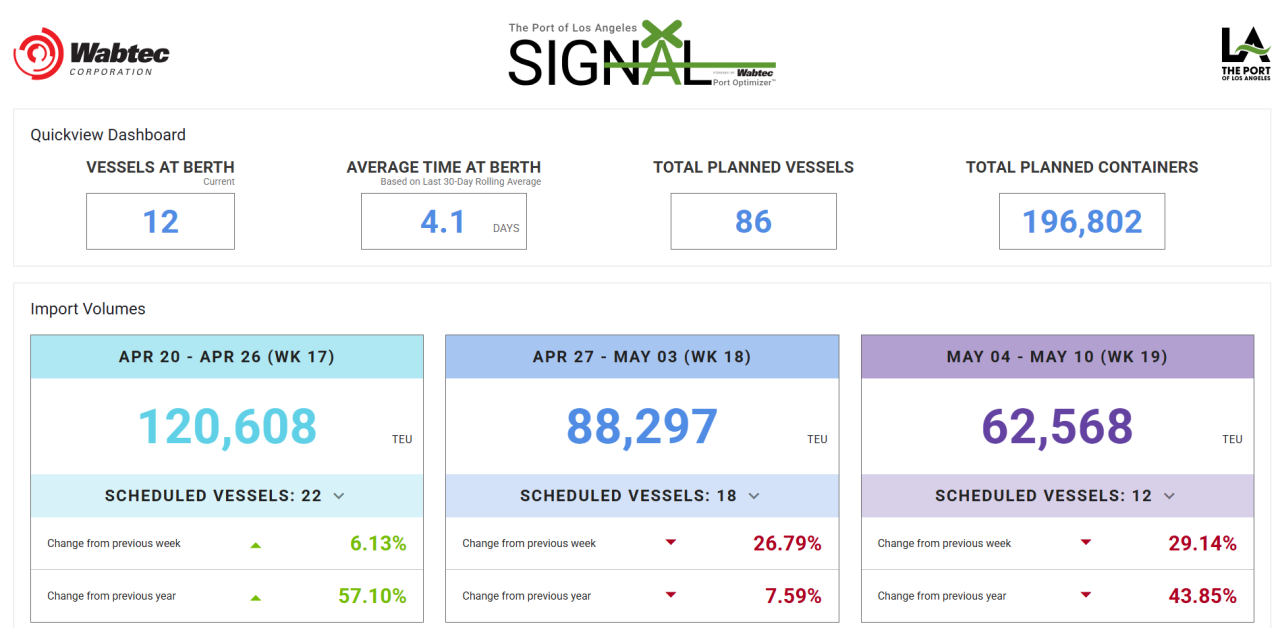Select the May 04 - May 10 week header
The width and height of the screenshot is (1280, 628).
[x=1057, y=357]
